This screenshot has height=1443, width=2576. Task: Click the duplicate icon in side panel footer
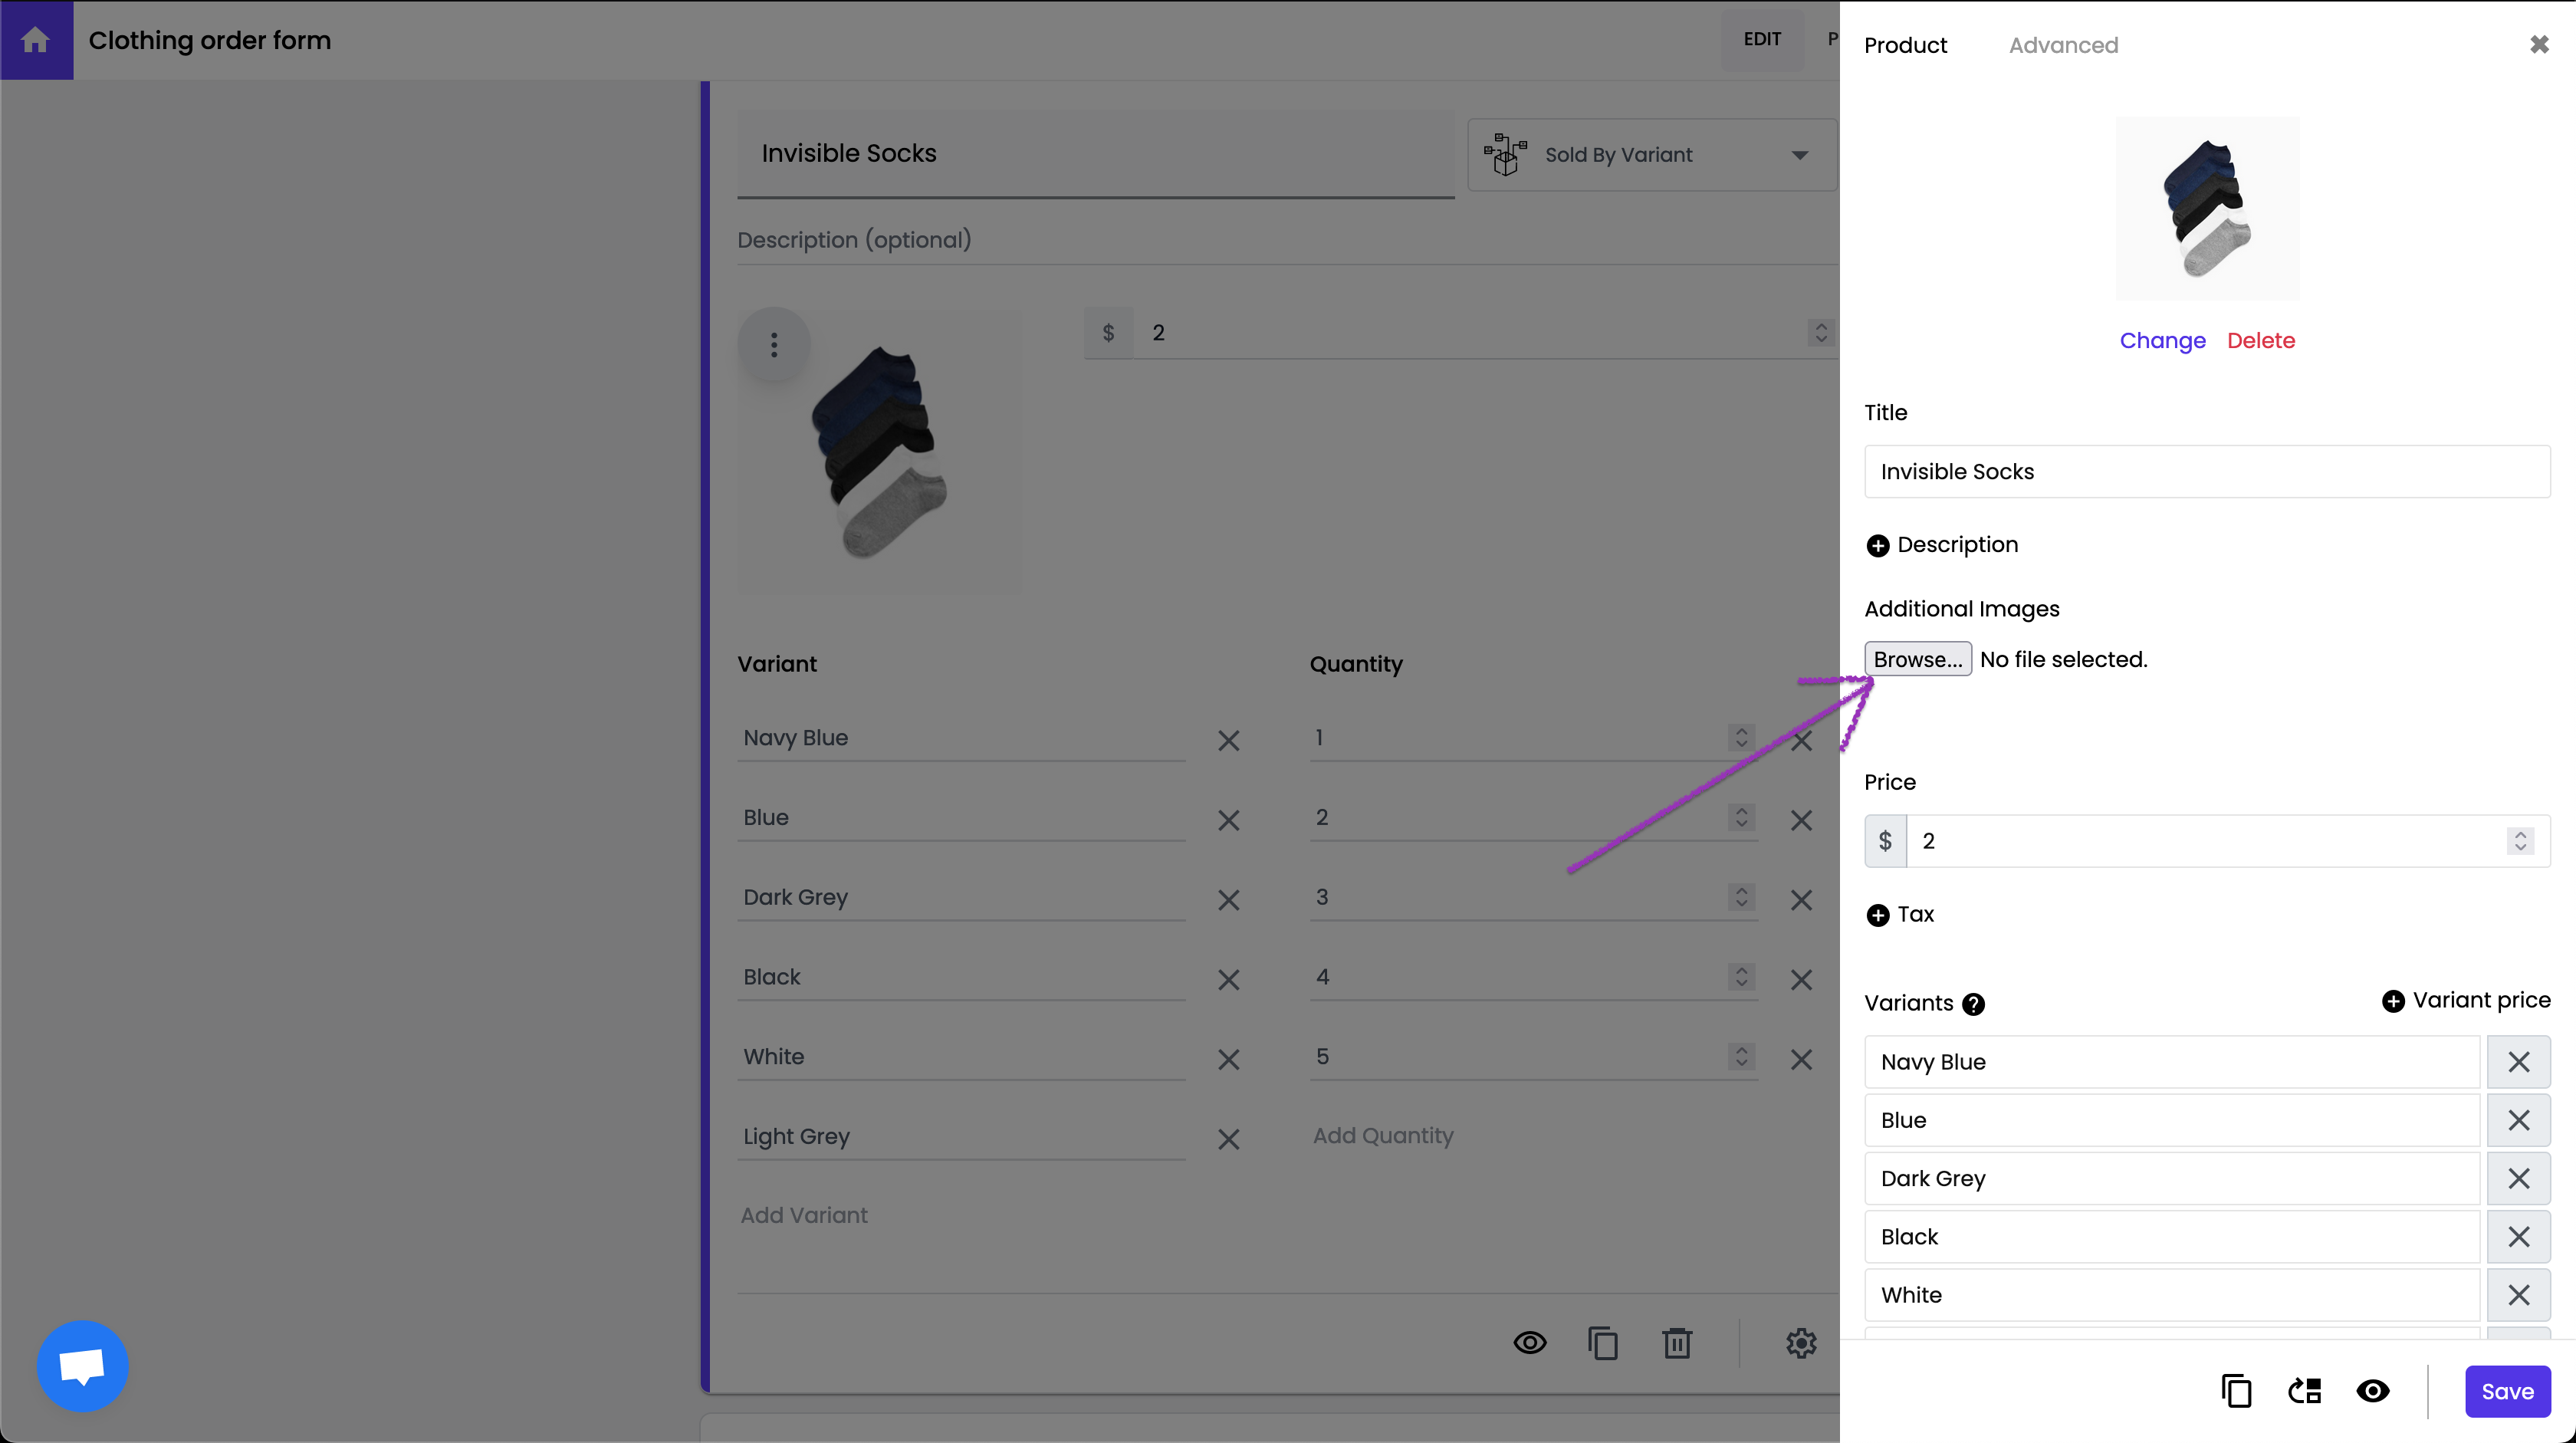[x=2236, y=1391]
